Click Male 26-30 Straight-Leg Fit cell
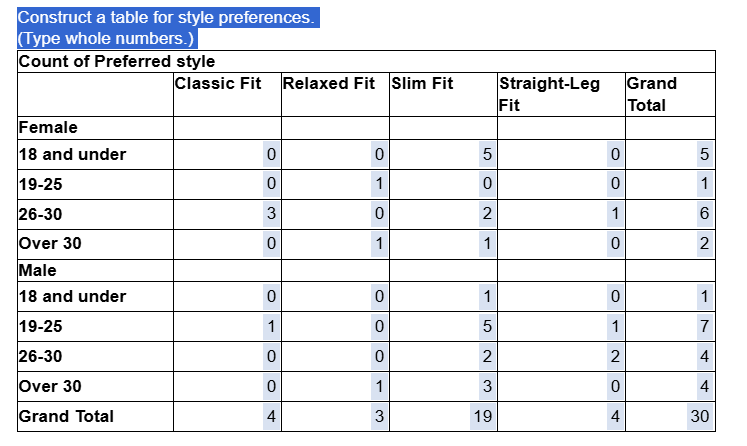Screen dimensions: 747x446 coord(615,357)
